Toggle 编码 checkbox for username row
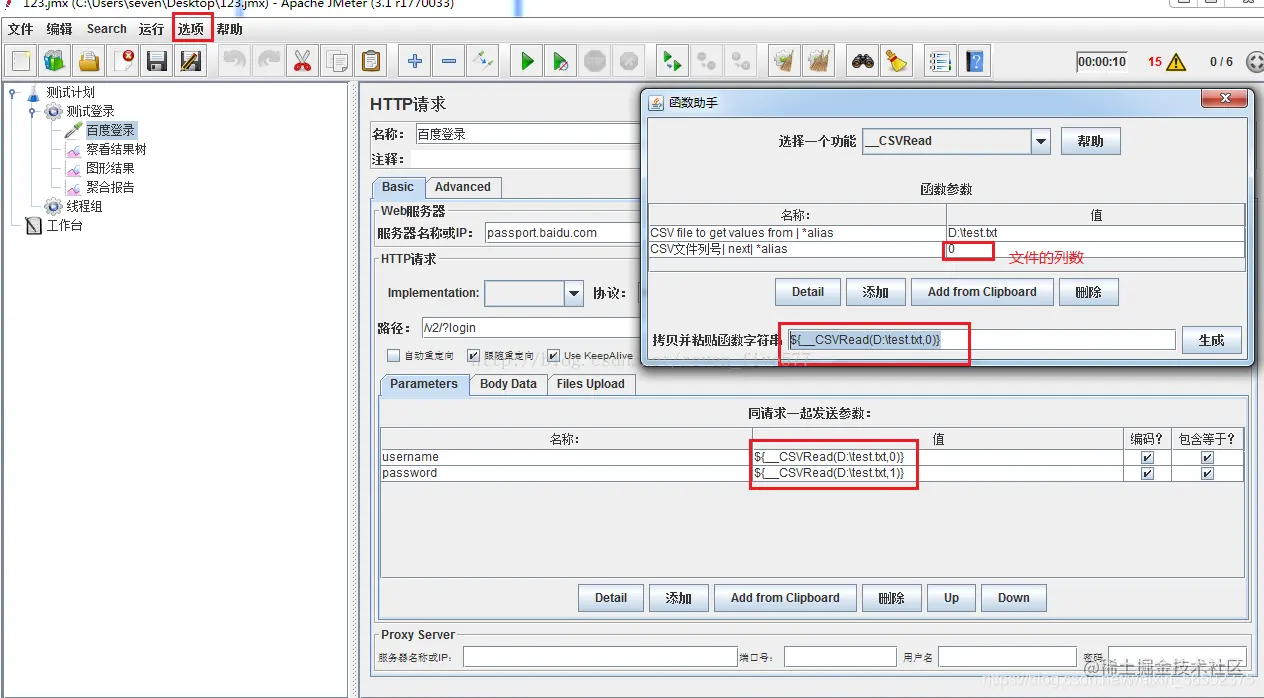The height and width of the screenshot is (698, 1264). (1147, 457)
